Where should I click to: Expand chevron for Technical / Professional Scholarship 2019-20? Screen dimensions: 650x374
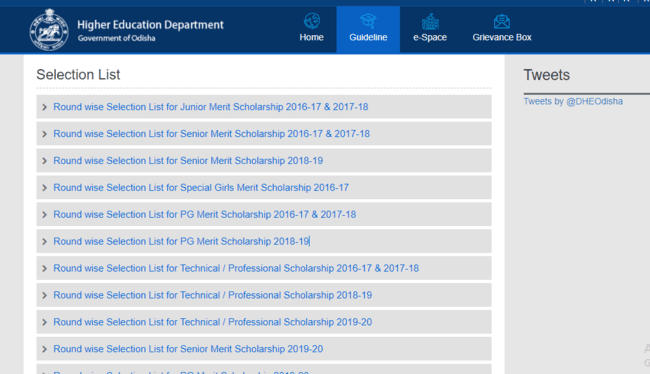[44, 323]
